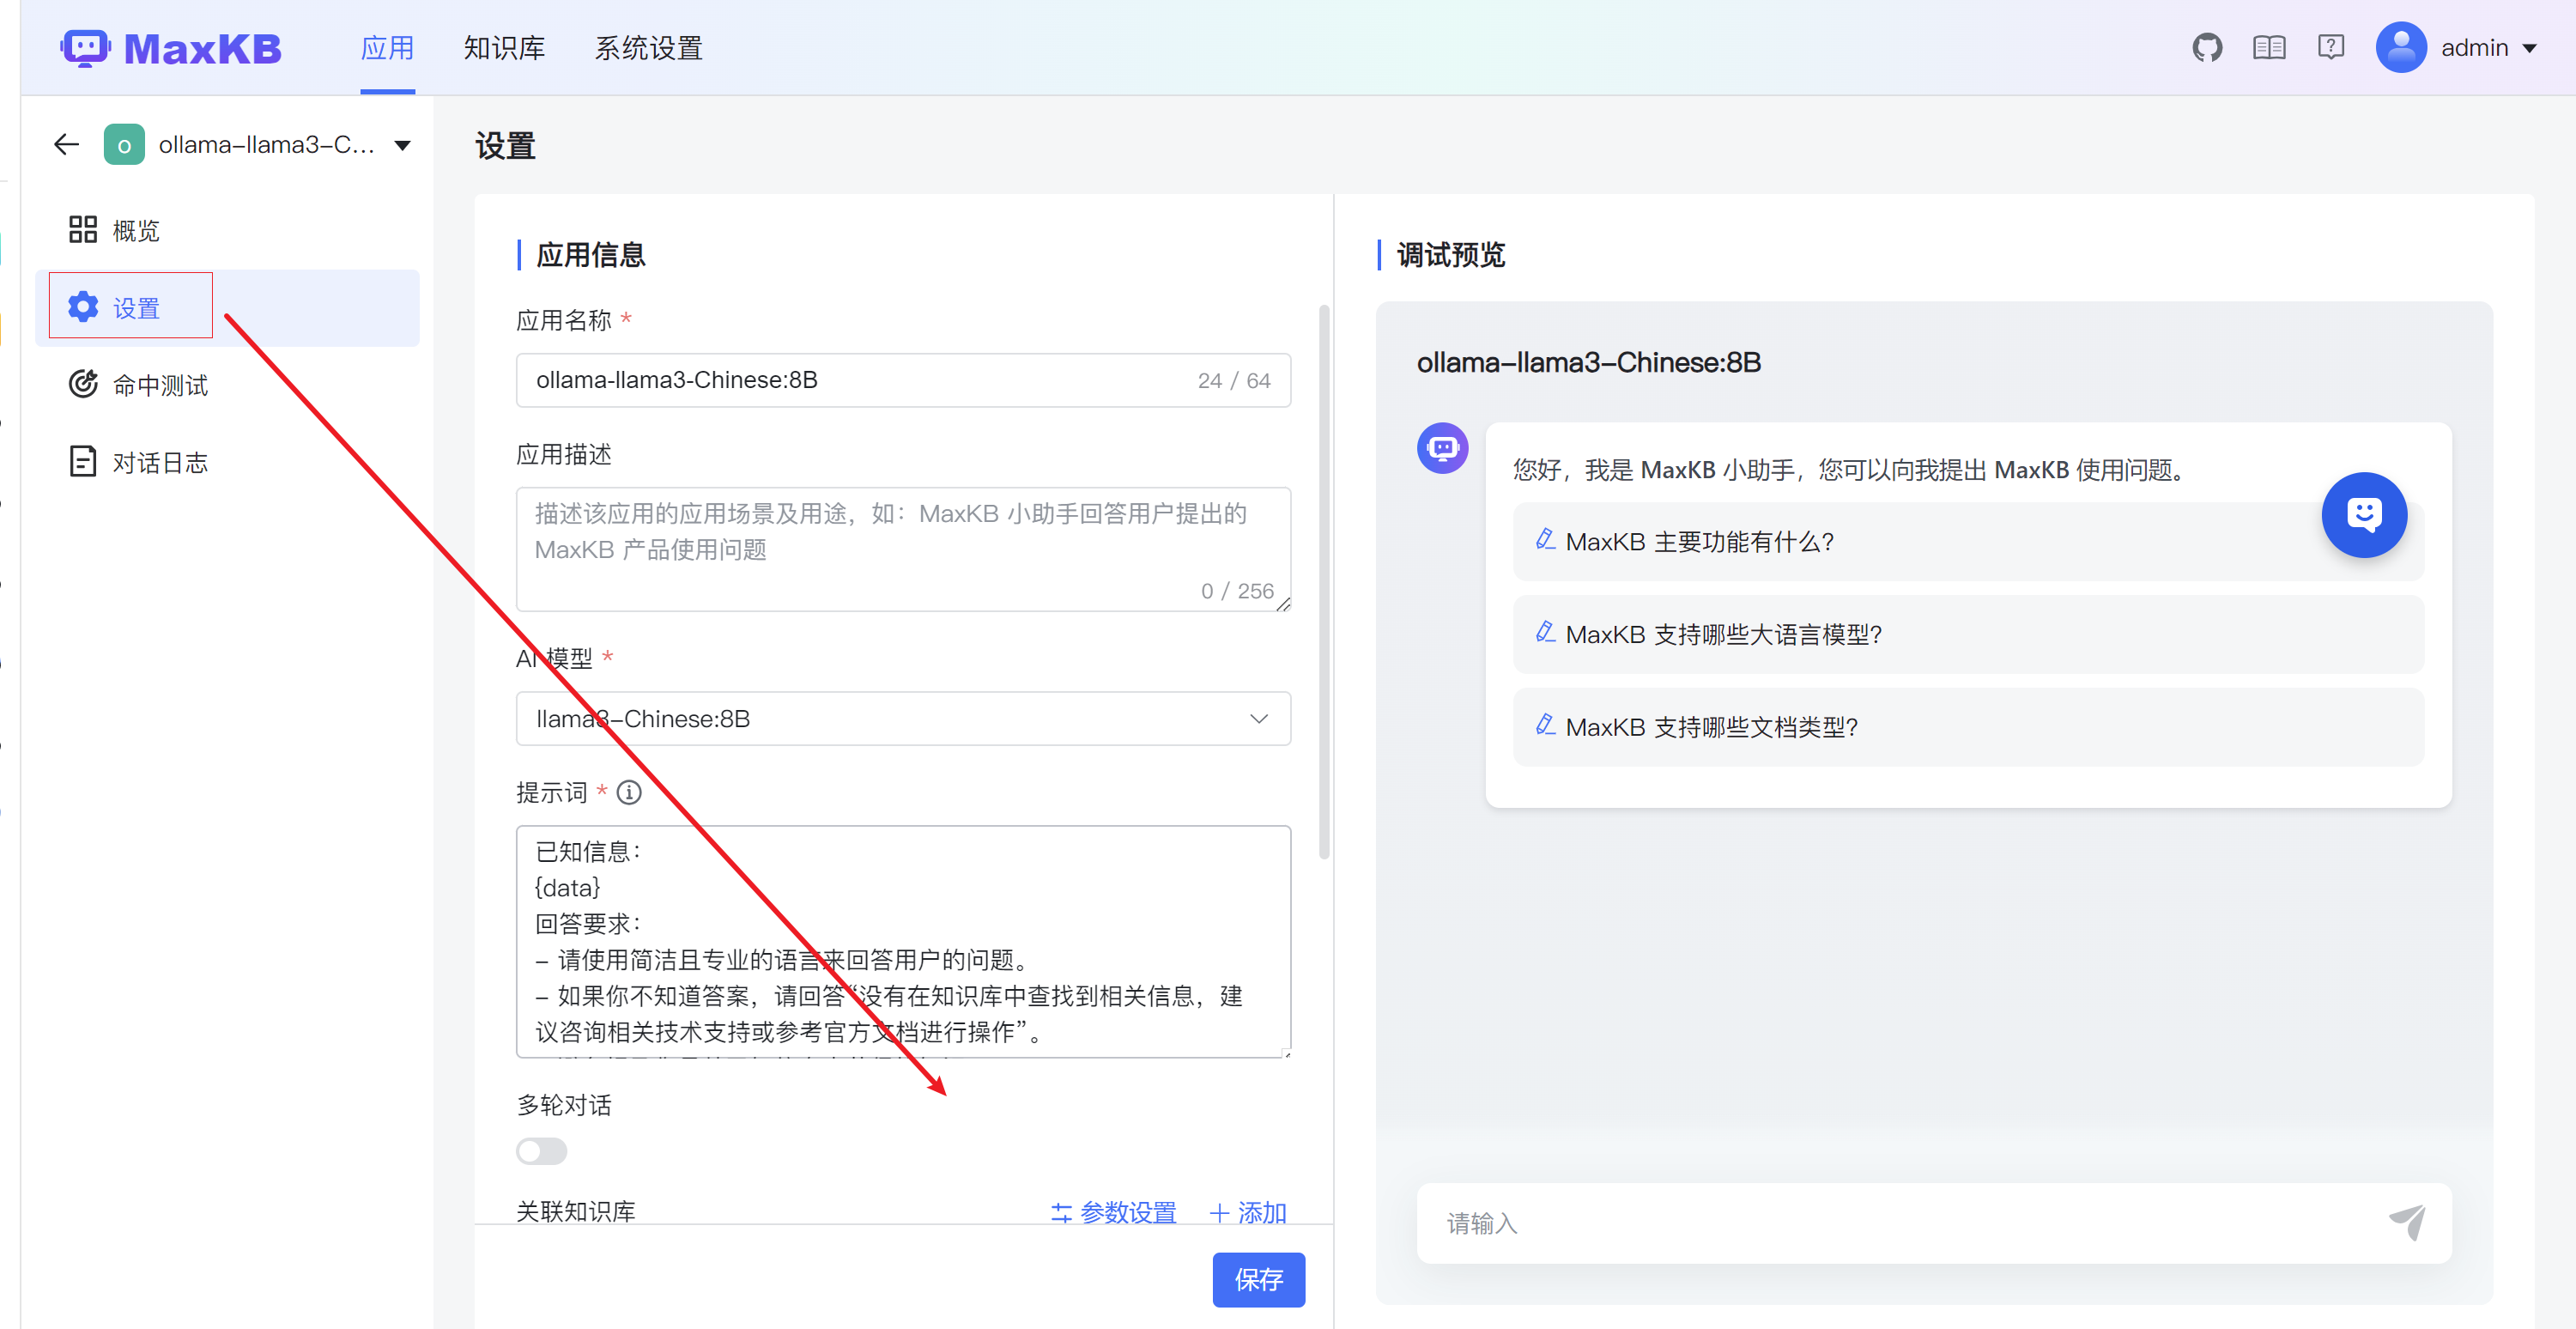Click the MaxKB logo

172,48
